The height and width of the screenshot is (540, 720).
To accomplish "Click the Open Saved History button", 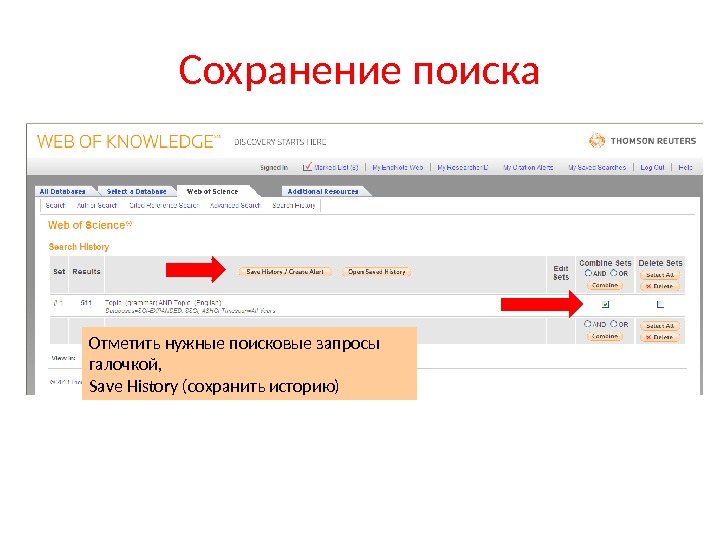I will (377, 272).
